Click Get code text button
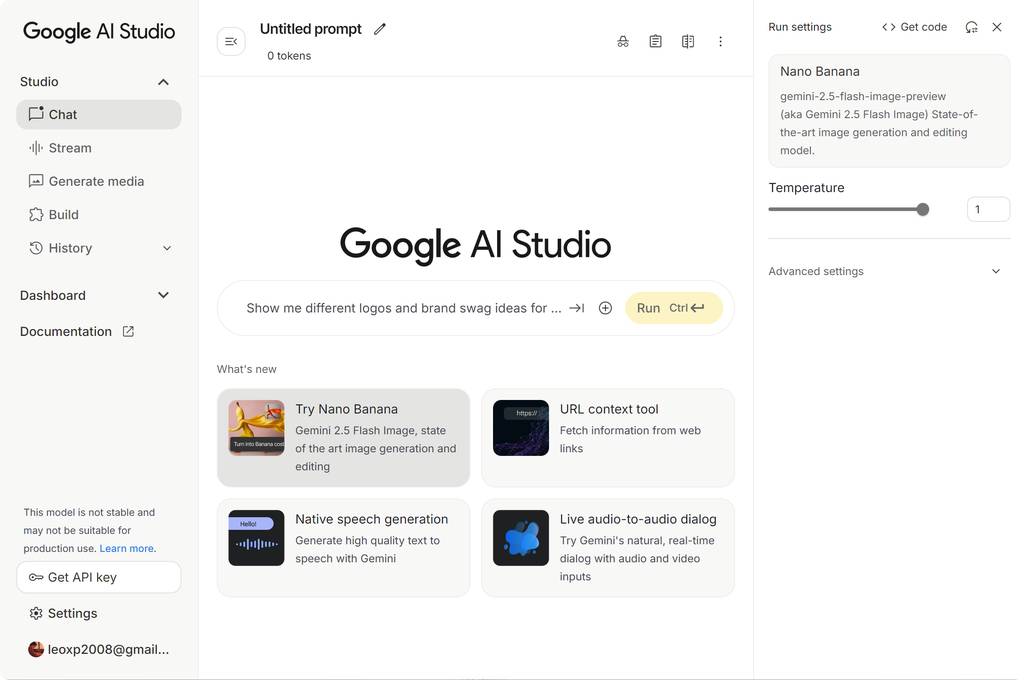Screen dimensions: 1024x680 [923, 27]
